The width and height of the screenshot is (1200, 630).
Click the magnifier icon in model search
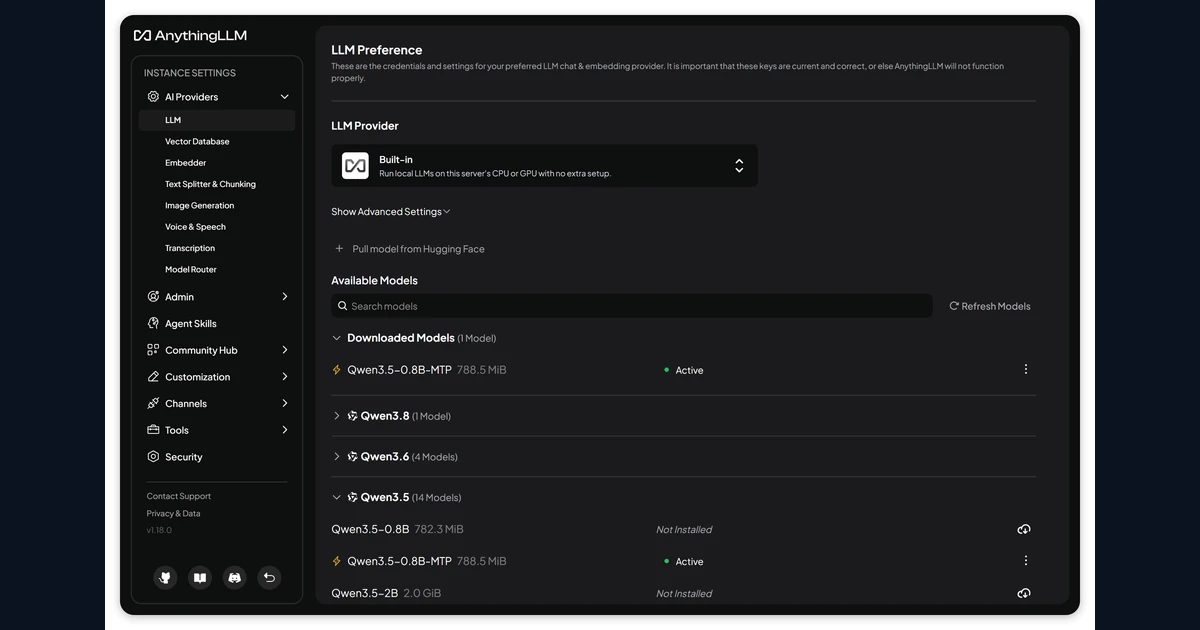pyautogui.click(x=343, y=306)
